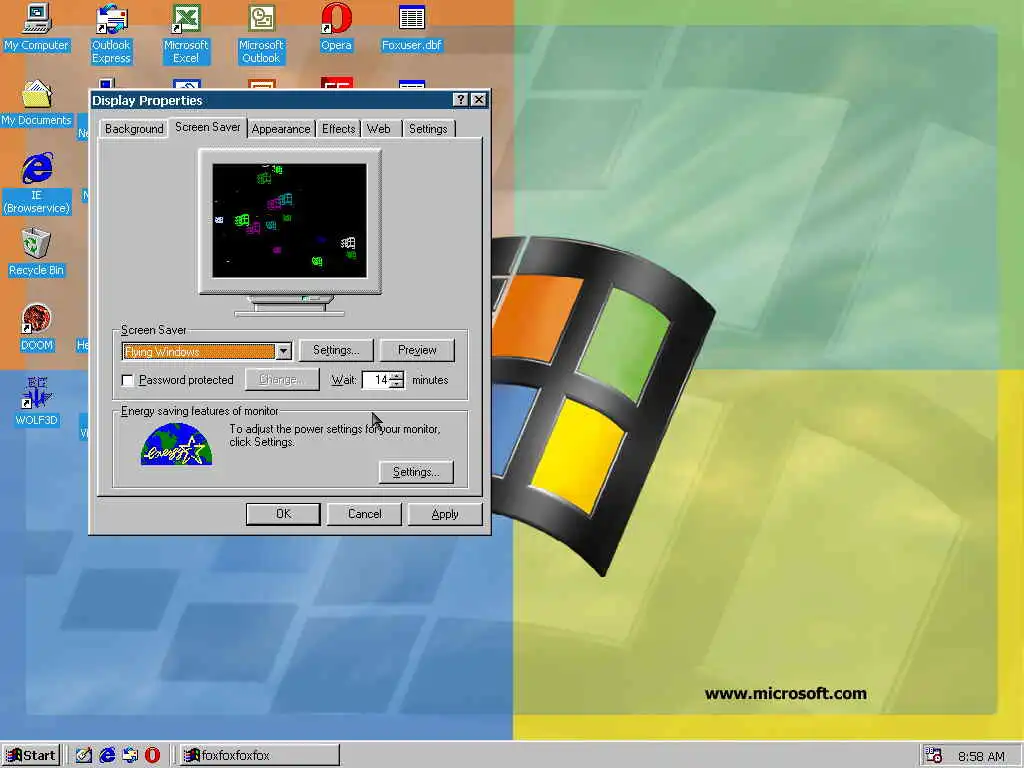The image size is (1024, 768).
Task: Apply the display changes
Action: coord(445,514)
